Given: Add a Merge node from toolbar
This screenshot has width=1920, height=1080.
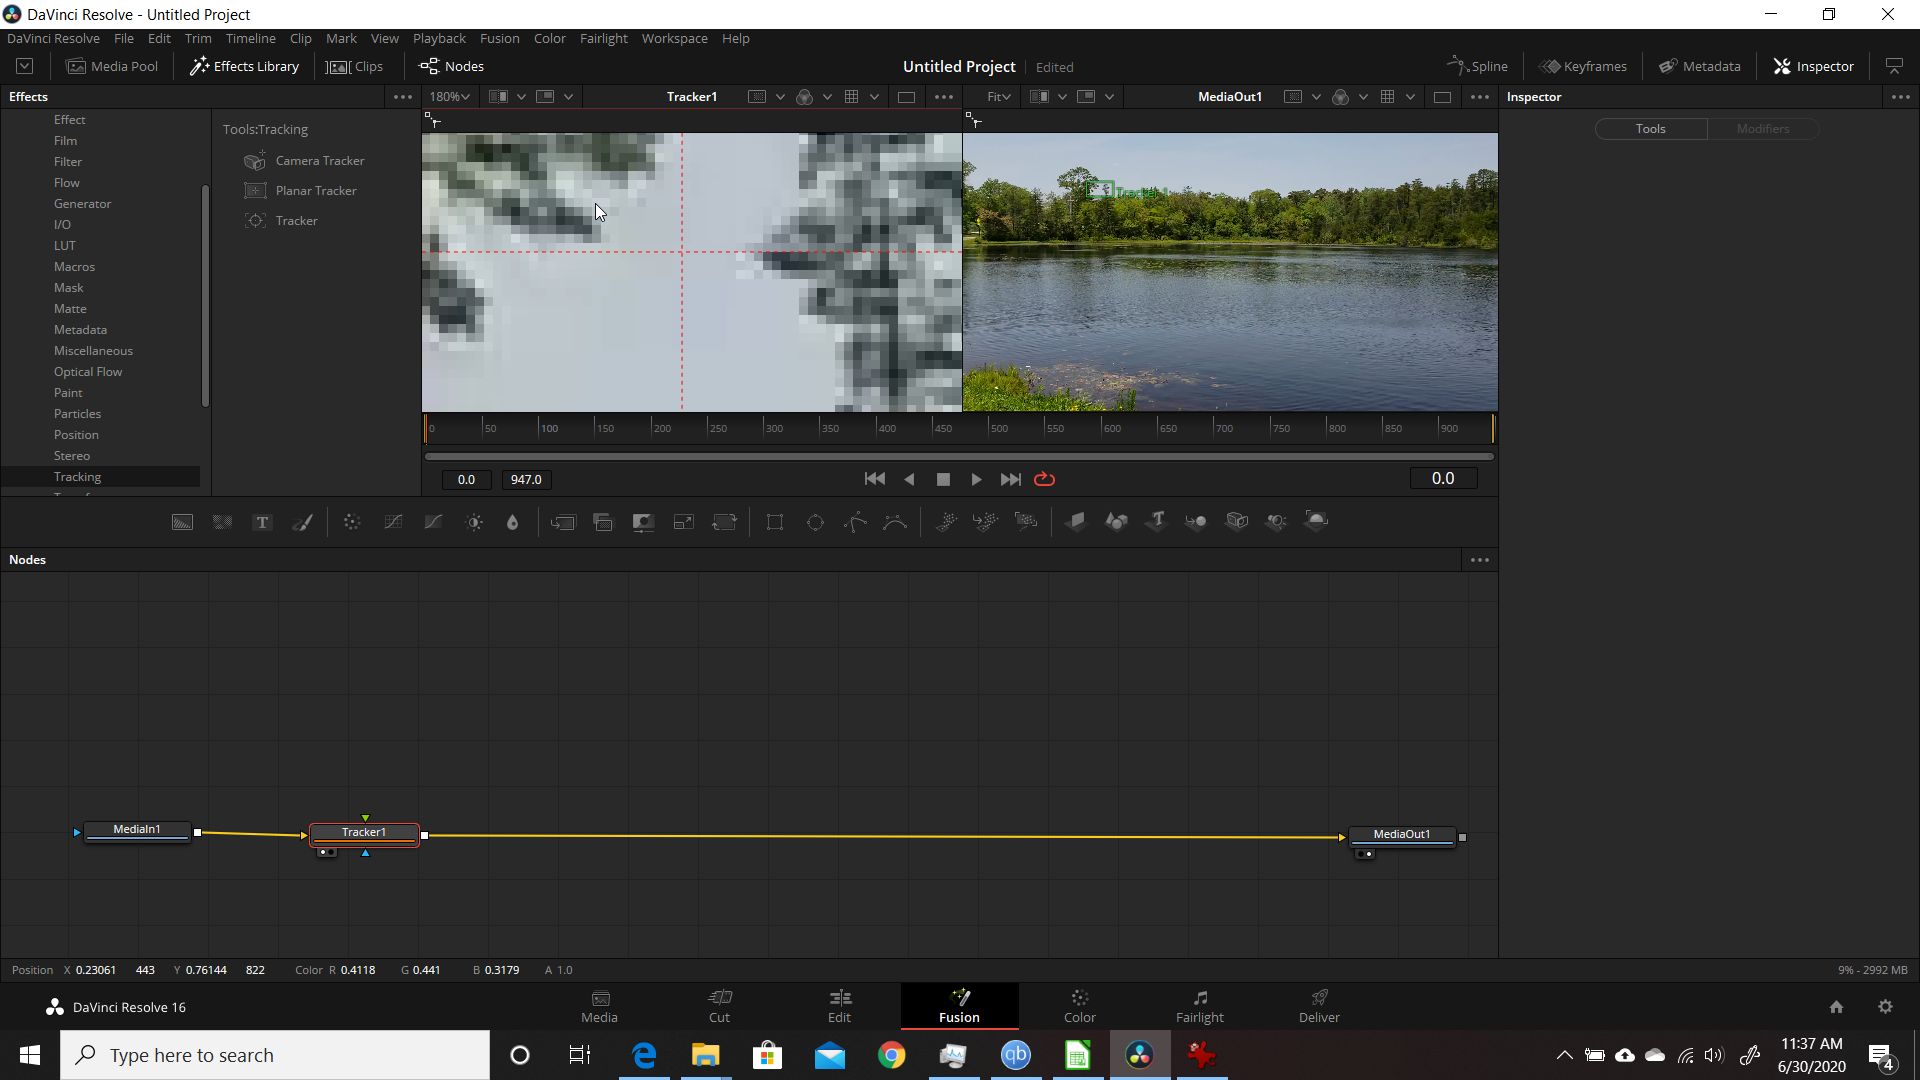Looking at the screenshot, I should click(563, 522).
